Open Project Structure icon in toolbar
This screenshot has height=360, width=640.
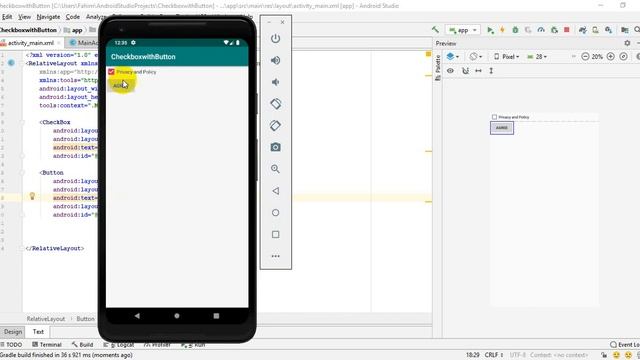[x=624, y=30]
